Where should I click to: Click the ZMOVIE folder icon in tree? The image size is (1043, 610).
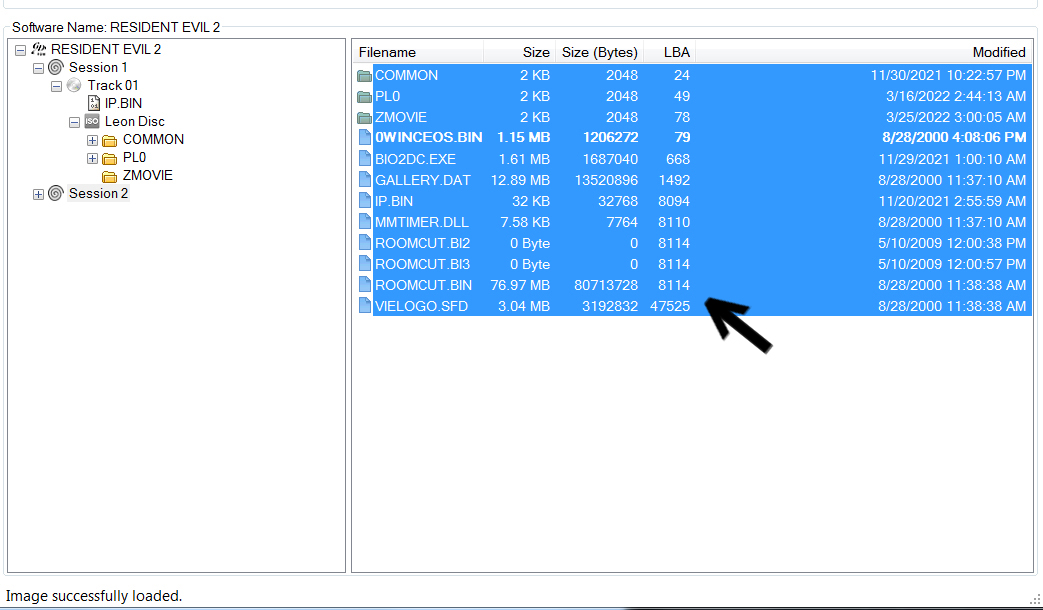110,176
